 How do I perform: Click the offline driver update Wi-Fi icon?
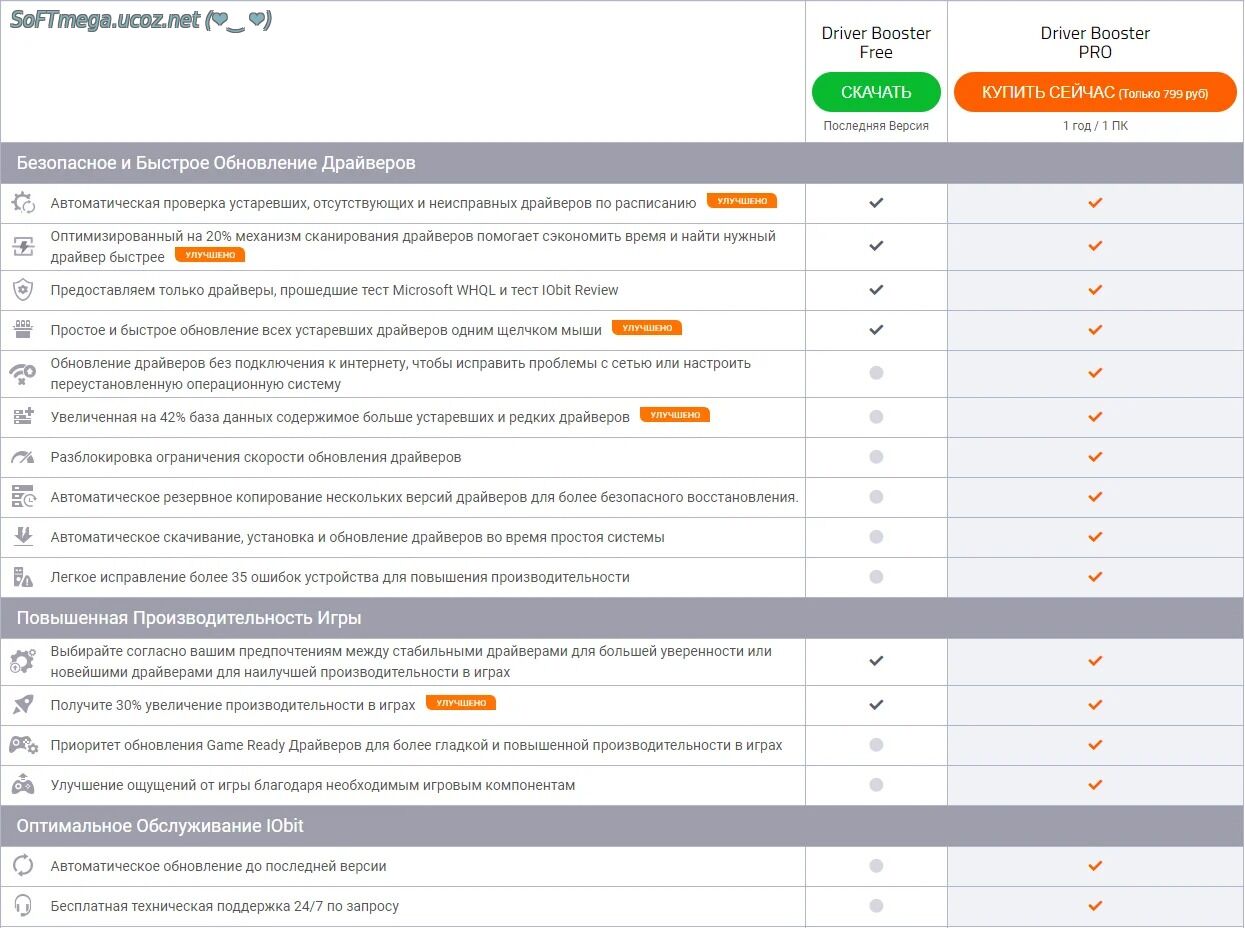click(23, 374)
